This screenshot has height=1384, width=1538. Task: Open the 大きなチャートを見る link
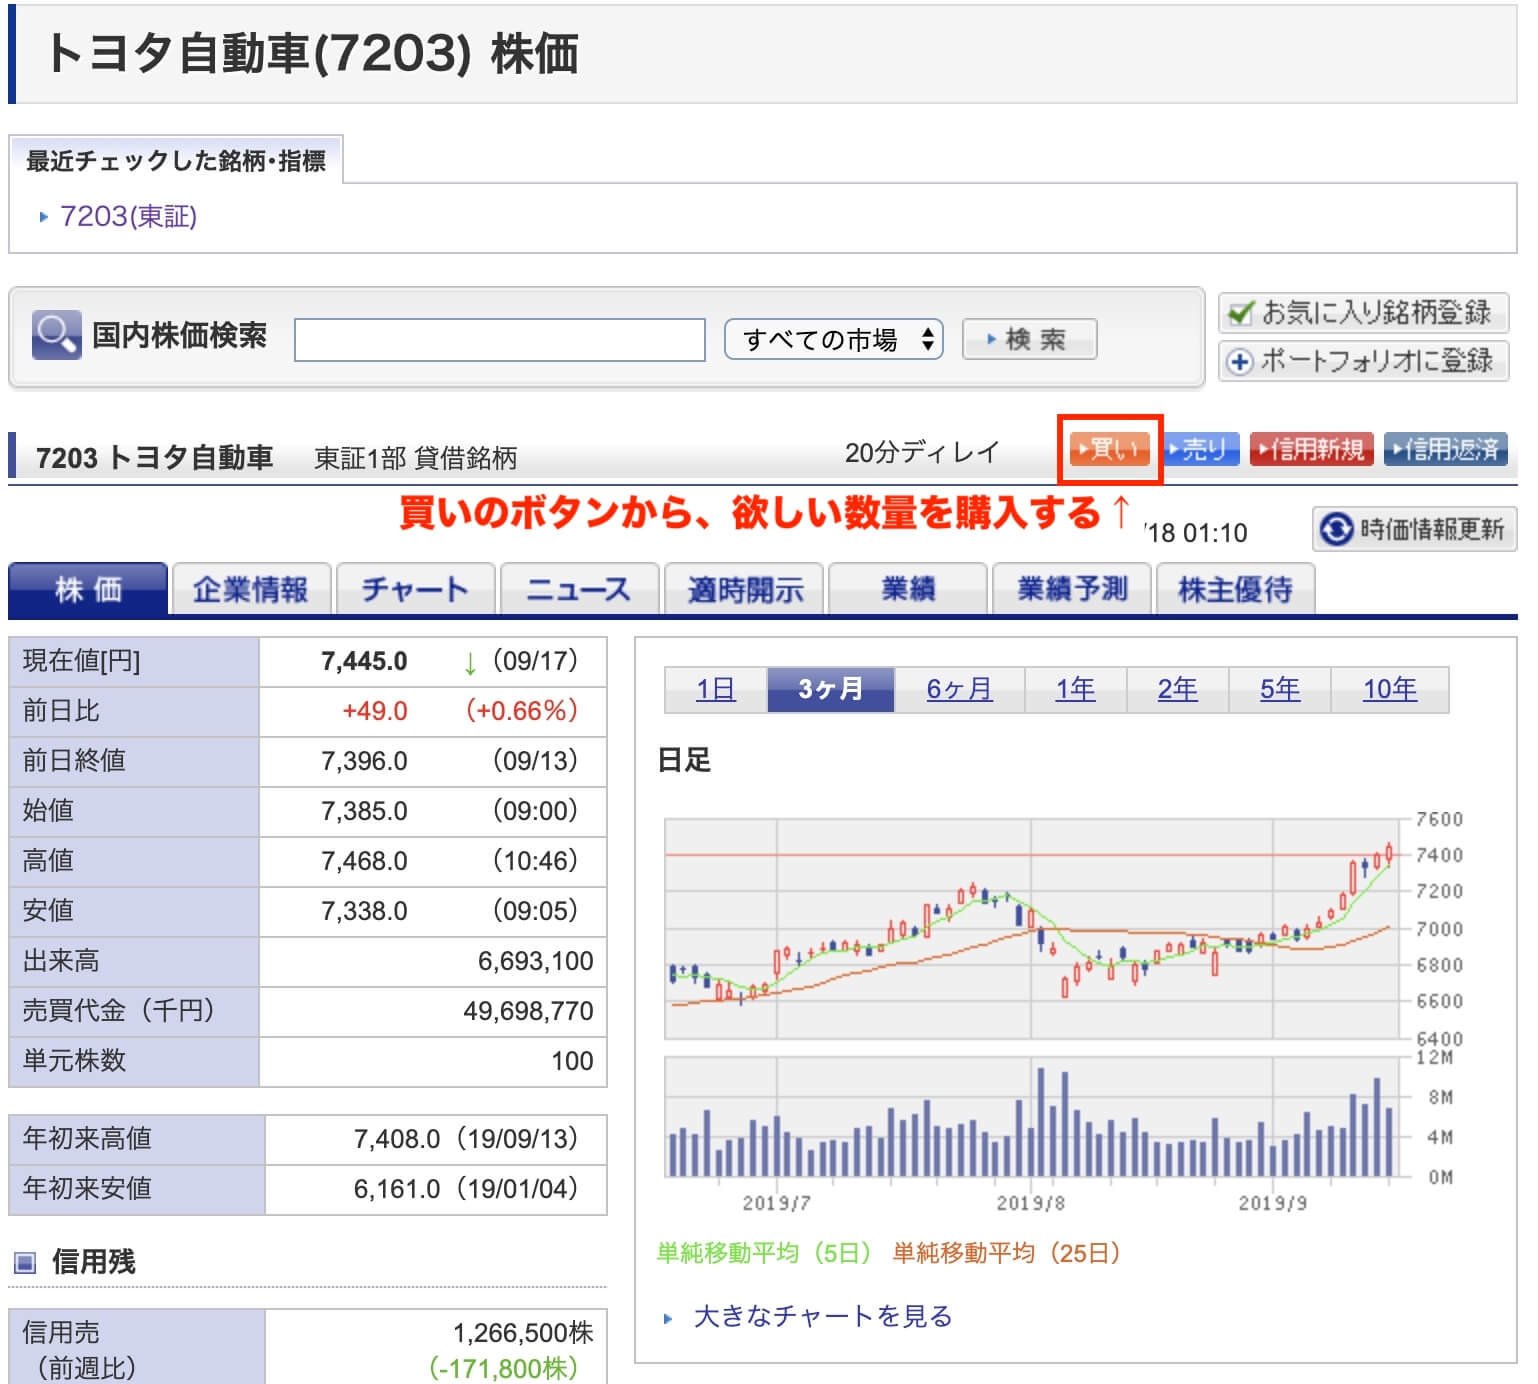822,1316
